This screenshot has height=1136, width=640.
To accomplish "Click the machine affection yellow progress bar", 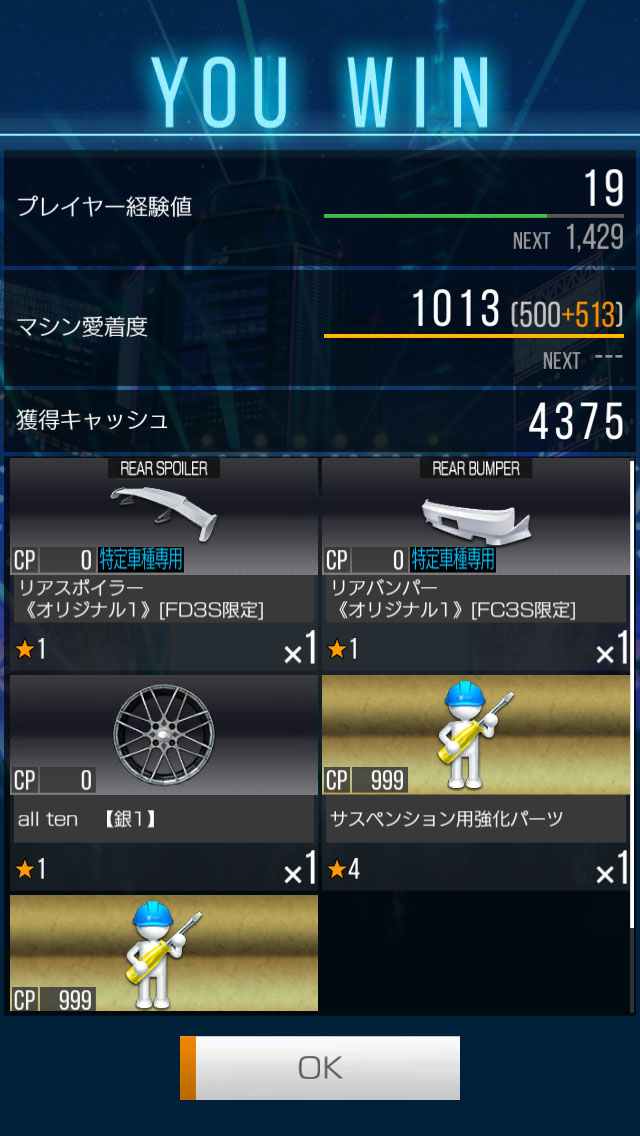I will [473, 336].
